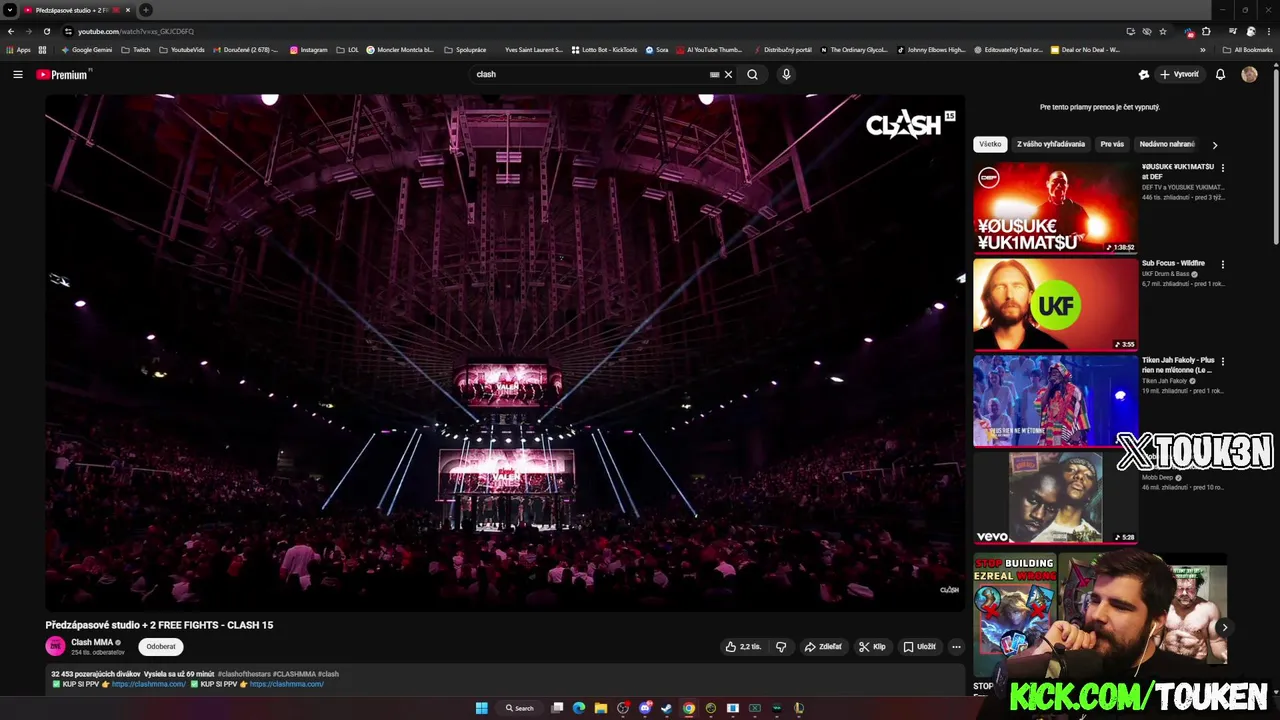
Task: Select the Pre vás chip
Action: [1112, 144]
